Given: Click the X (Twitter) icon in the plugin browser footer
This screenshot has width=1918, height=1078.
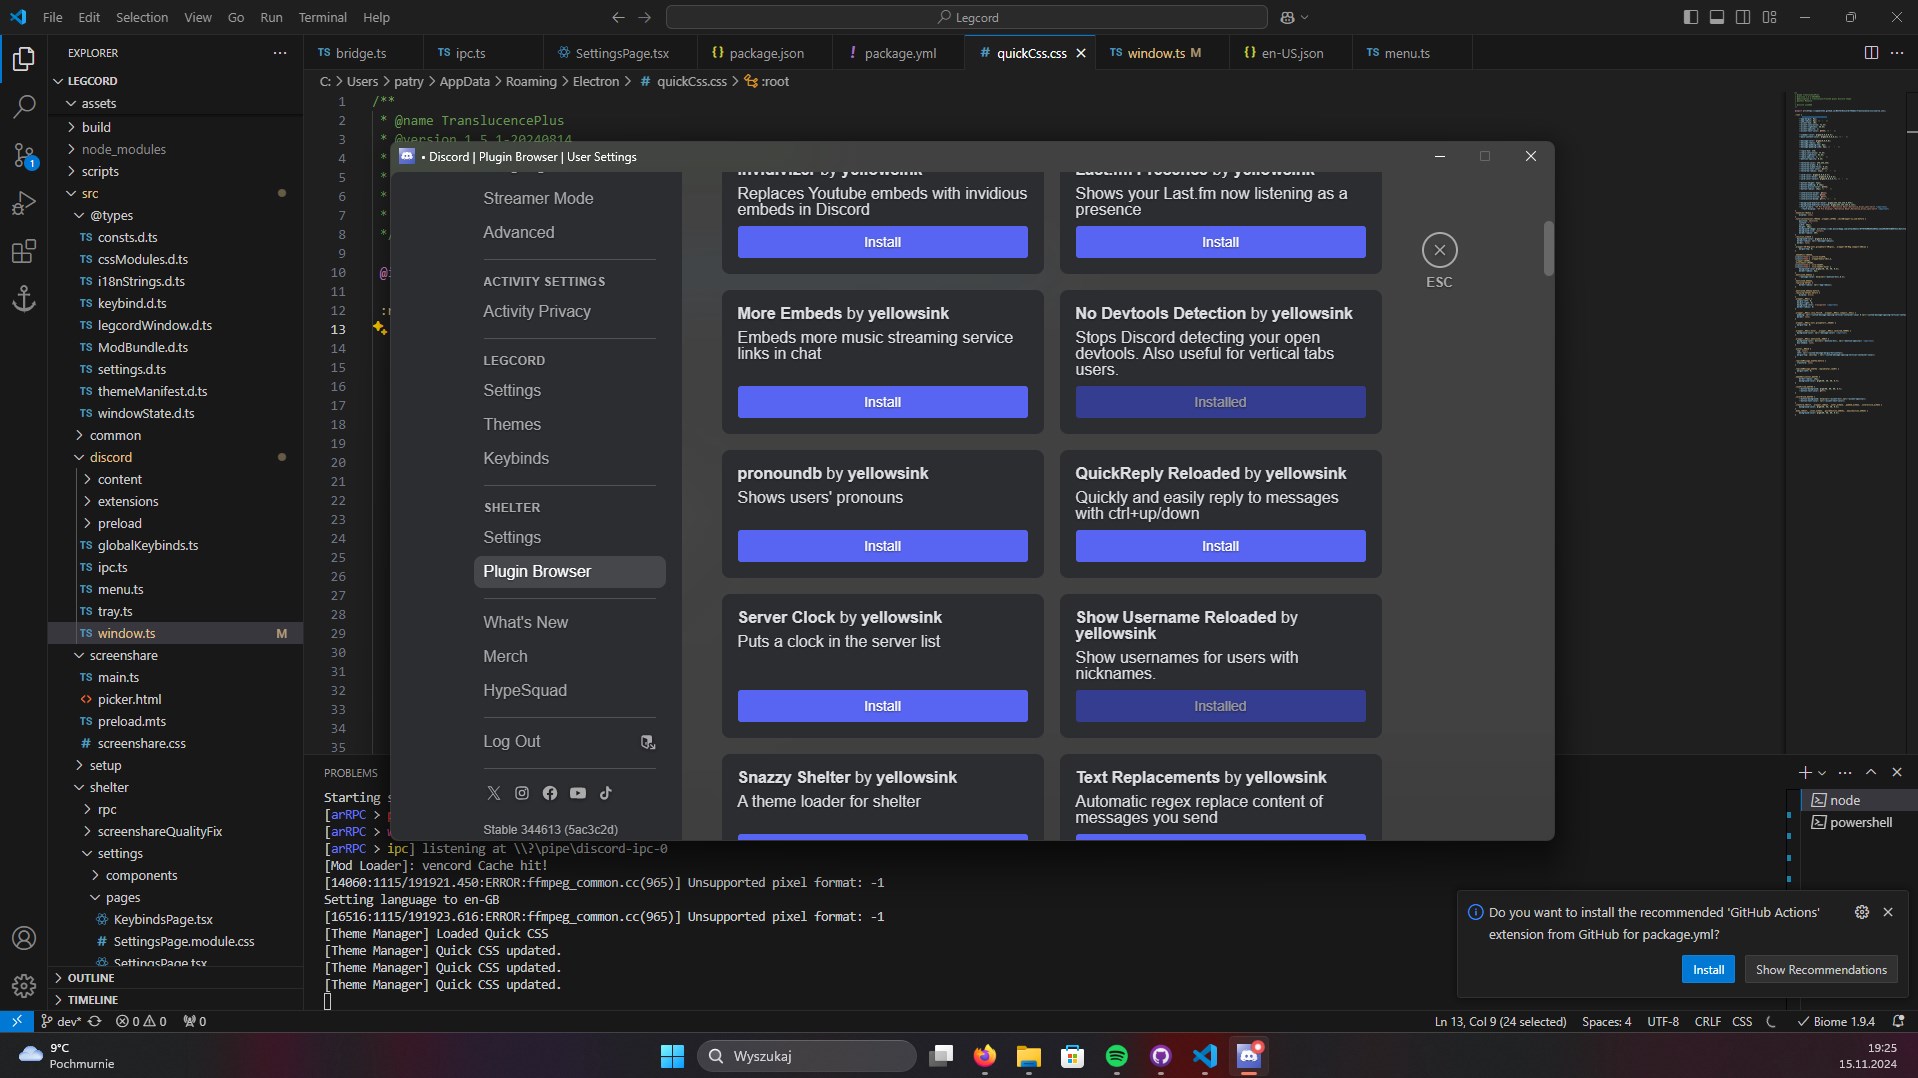Looking at the screenshot, I should pyautogui.click(x=493, y=792).
